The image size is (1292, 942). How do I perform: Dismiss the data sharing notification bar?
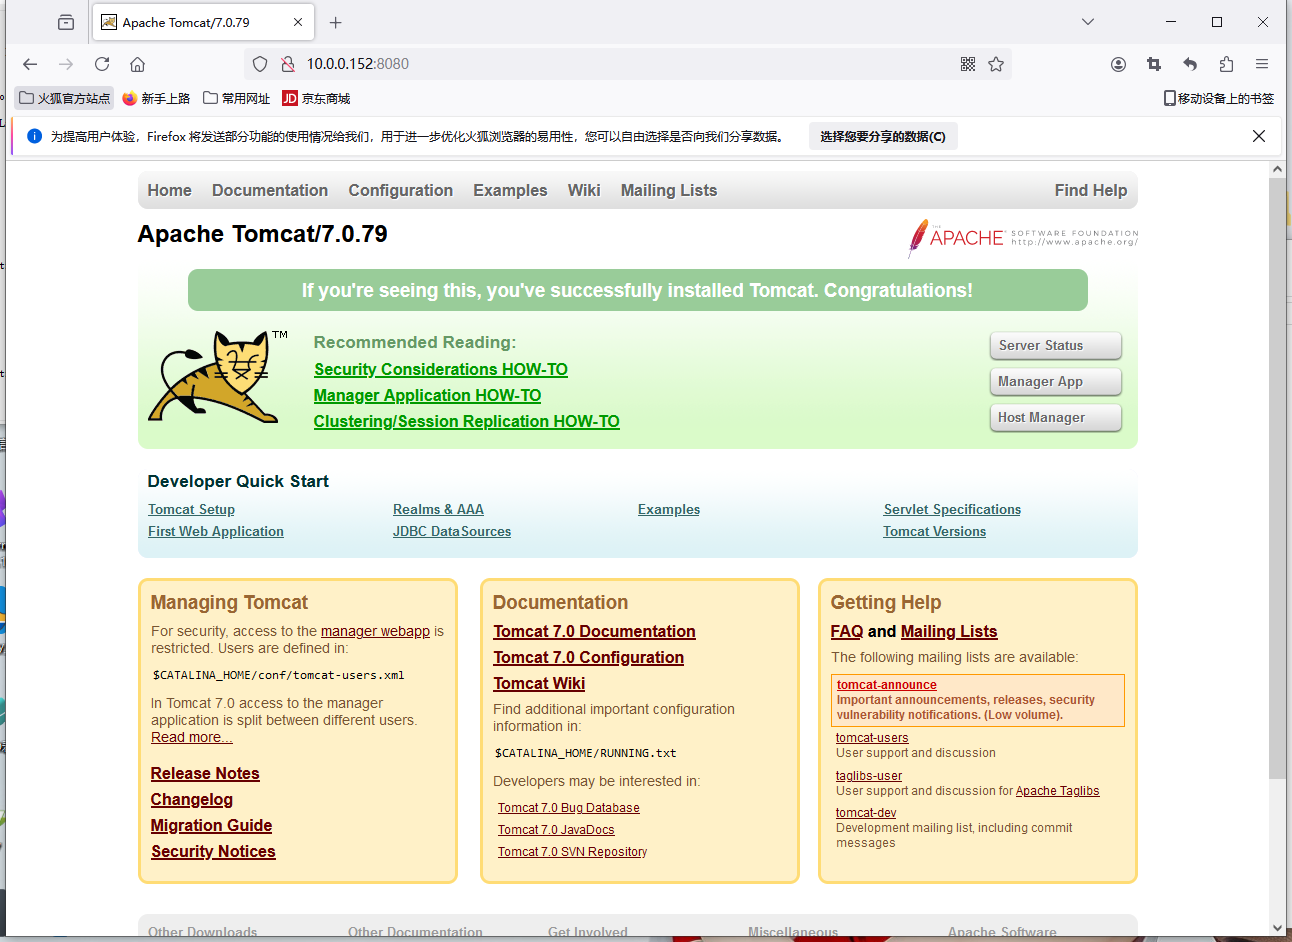[1259, 136]
